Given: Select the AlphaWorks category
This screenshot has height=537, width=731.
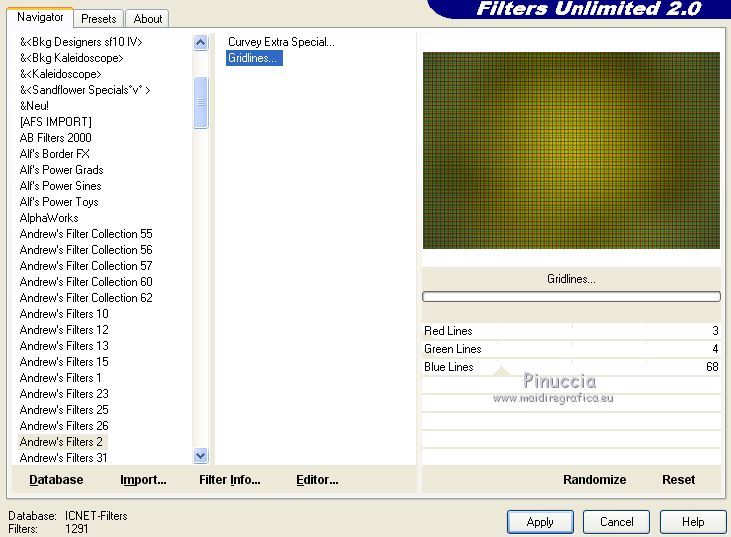Looking at the screenshot, I should [x=49, y=218].
